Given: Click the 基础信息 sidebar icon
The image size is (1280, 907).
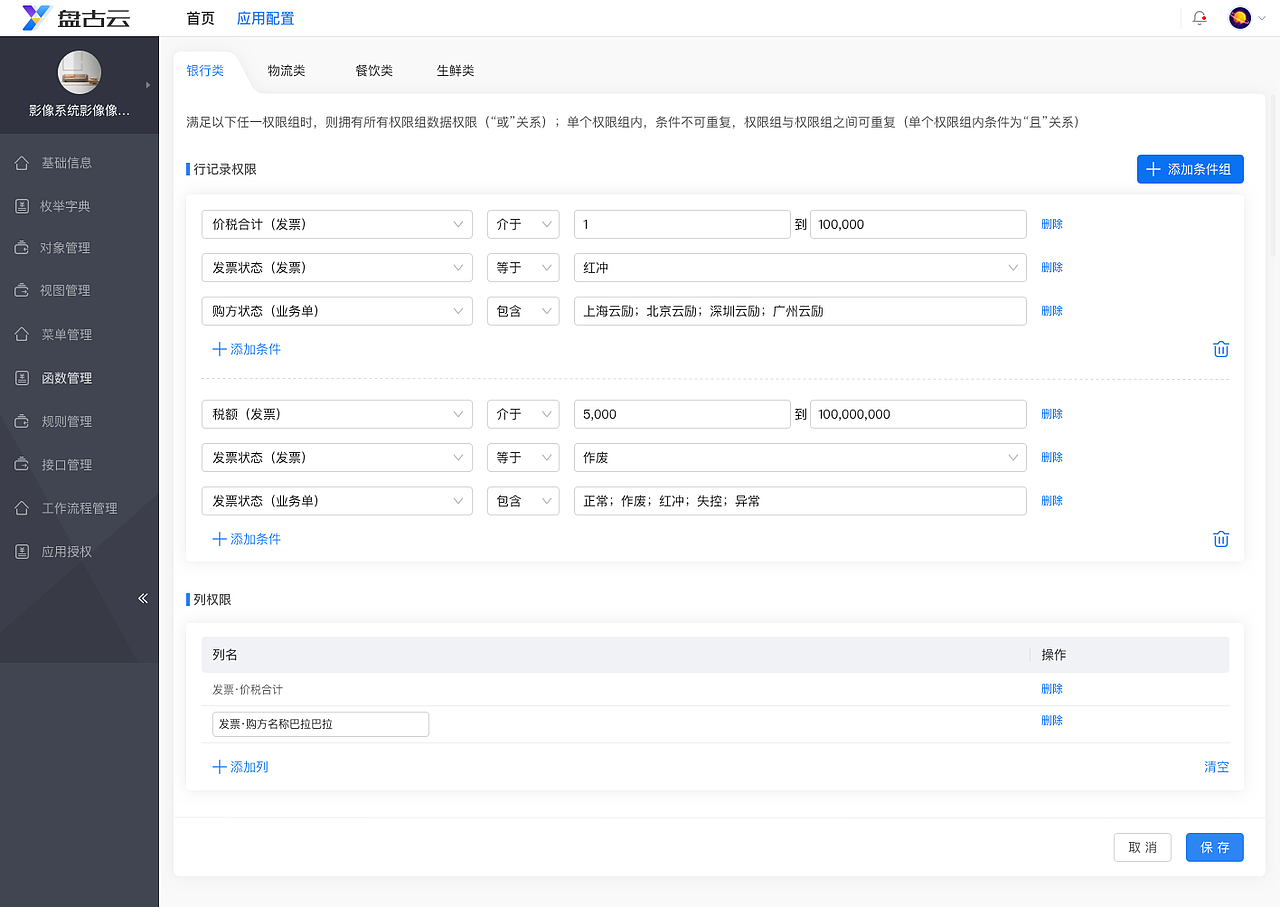Looking at the screenshot, I should point(22,162).
